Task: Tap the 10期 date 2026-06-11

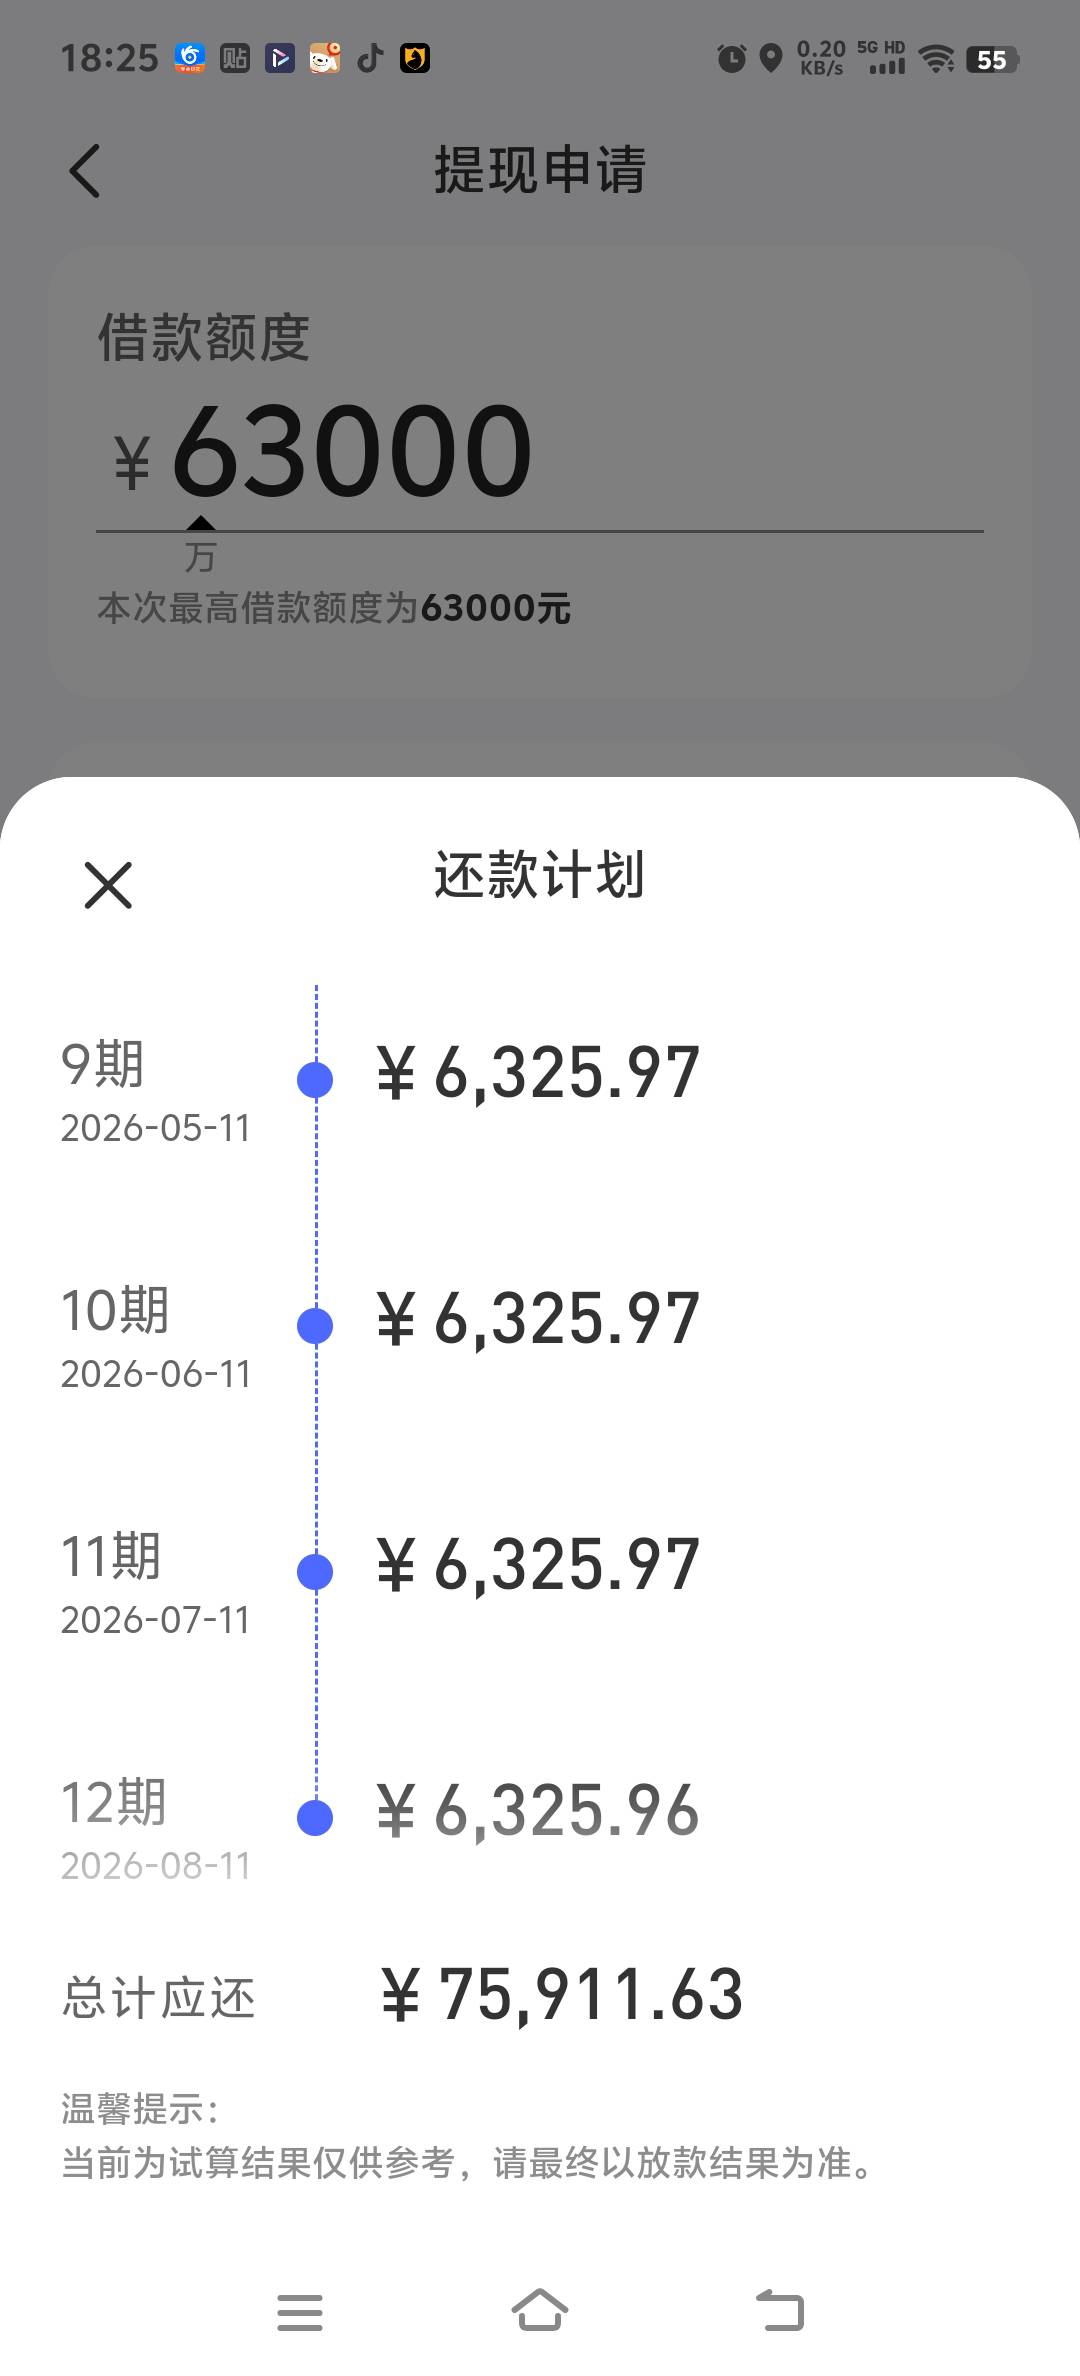Action: [x=155, y=1374]
